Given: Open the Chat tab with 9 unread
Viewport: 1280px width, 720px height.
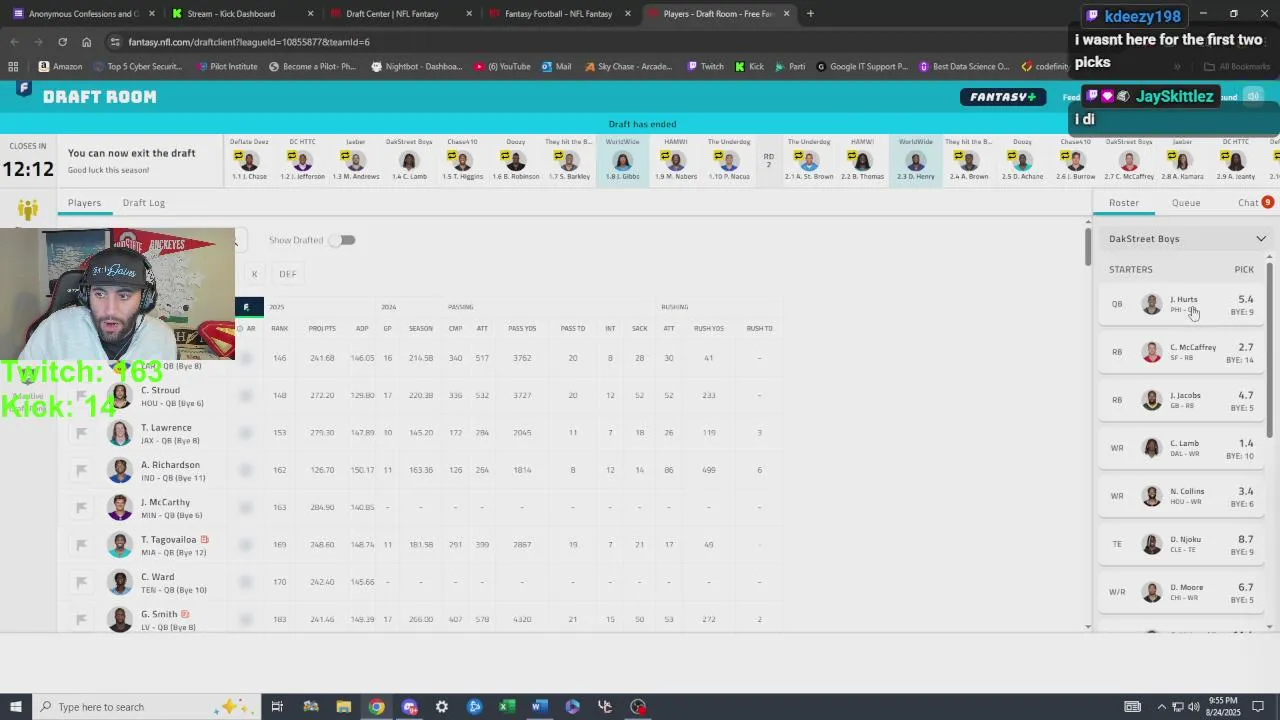Looking at the screenshot, I should click(x=1254, y=203).
